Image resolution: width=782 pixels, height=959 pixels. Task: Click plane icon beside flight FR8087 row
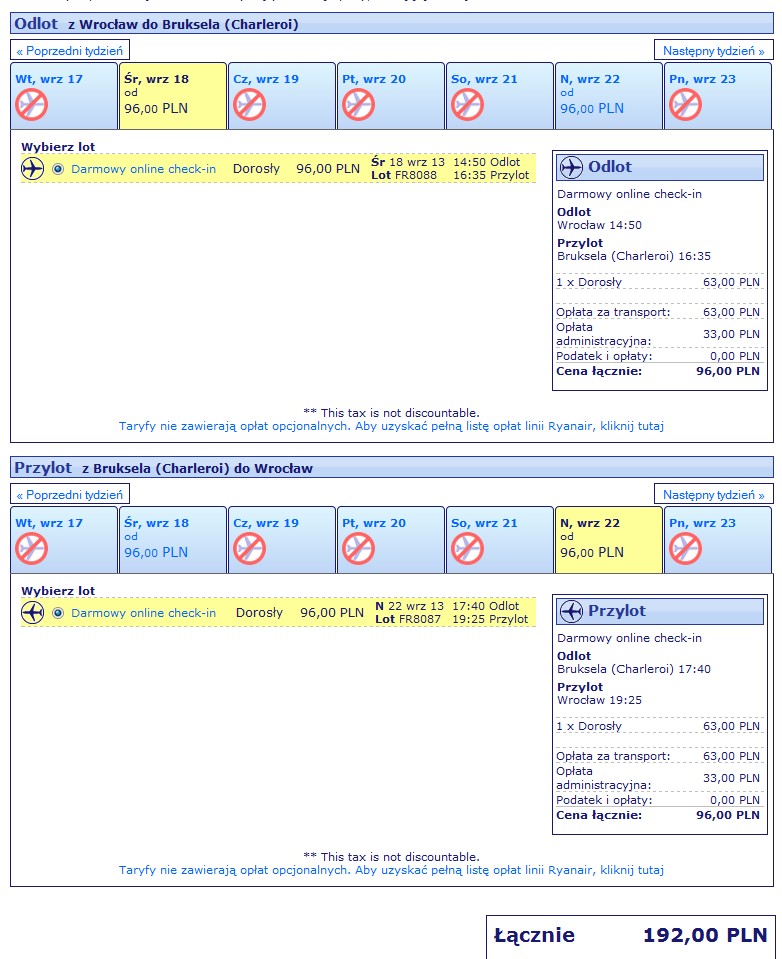pyautogui.click(x=32, y=613)
